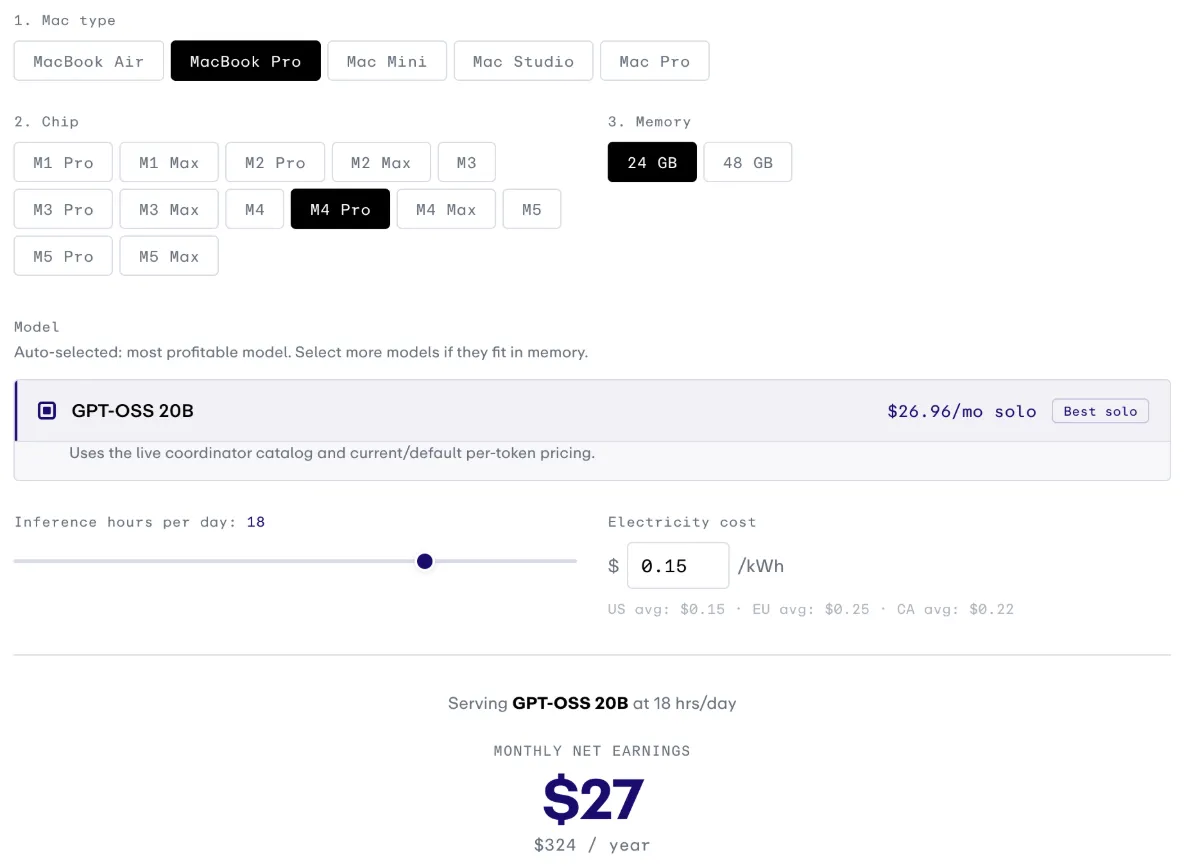Switch memory to 48 GB
This screenshot has height=866, width=1200.
click(748, 162)
